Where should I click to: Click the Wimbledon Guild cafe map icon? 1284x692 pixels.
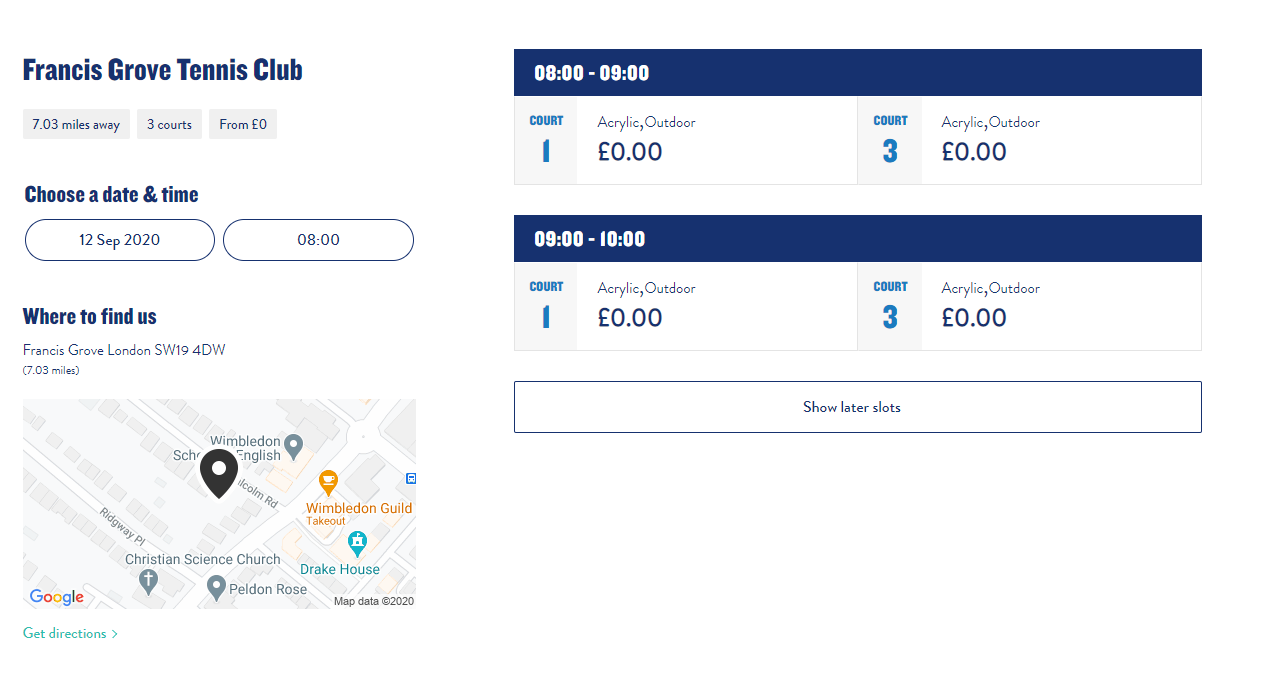pos(328,482)
